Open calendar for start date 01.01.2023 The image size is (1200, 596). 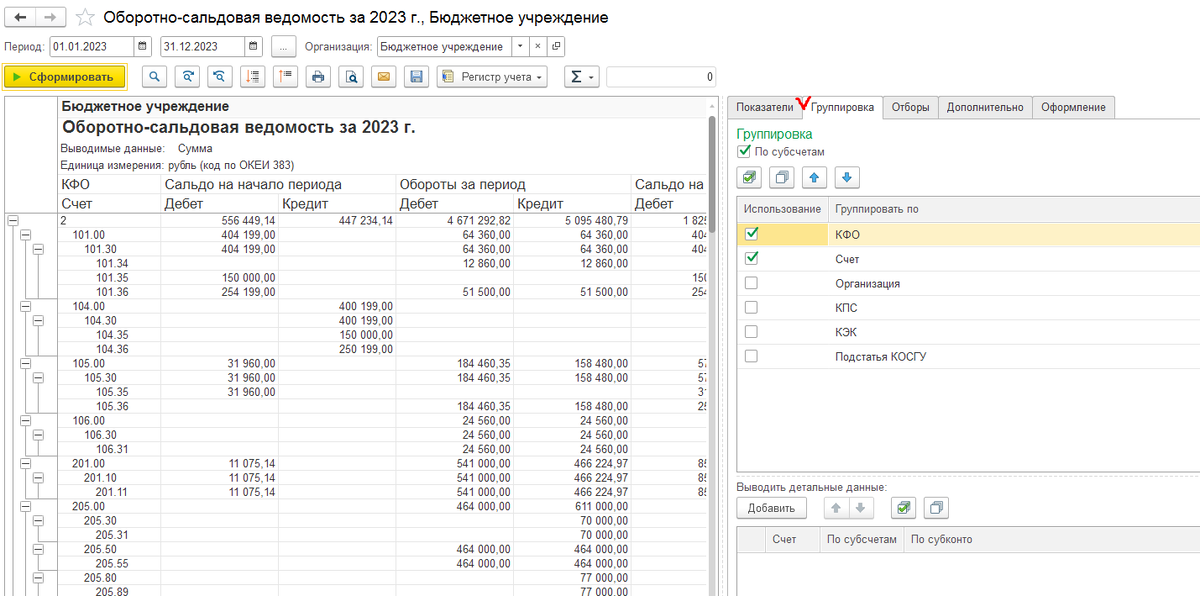(143, 47)
